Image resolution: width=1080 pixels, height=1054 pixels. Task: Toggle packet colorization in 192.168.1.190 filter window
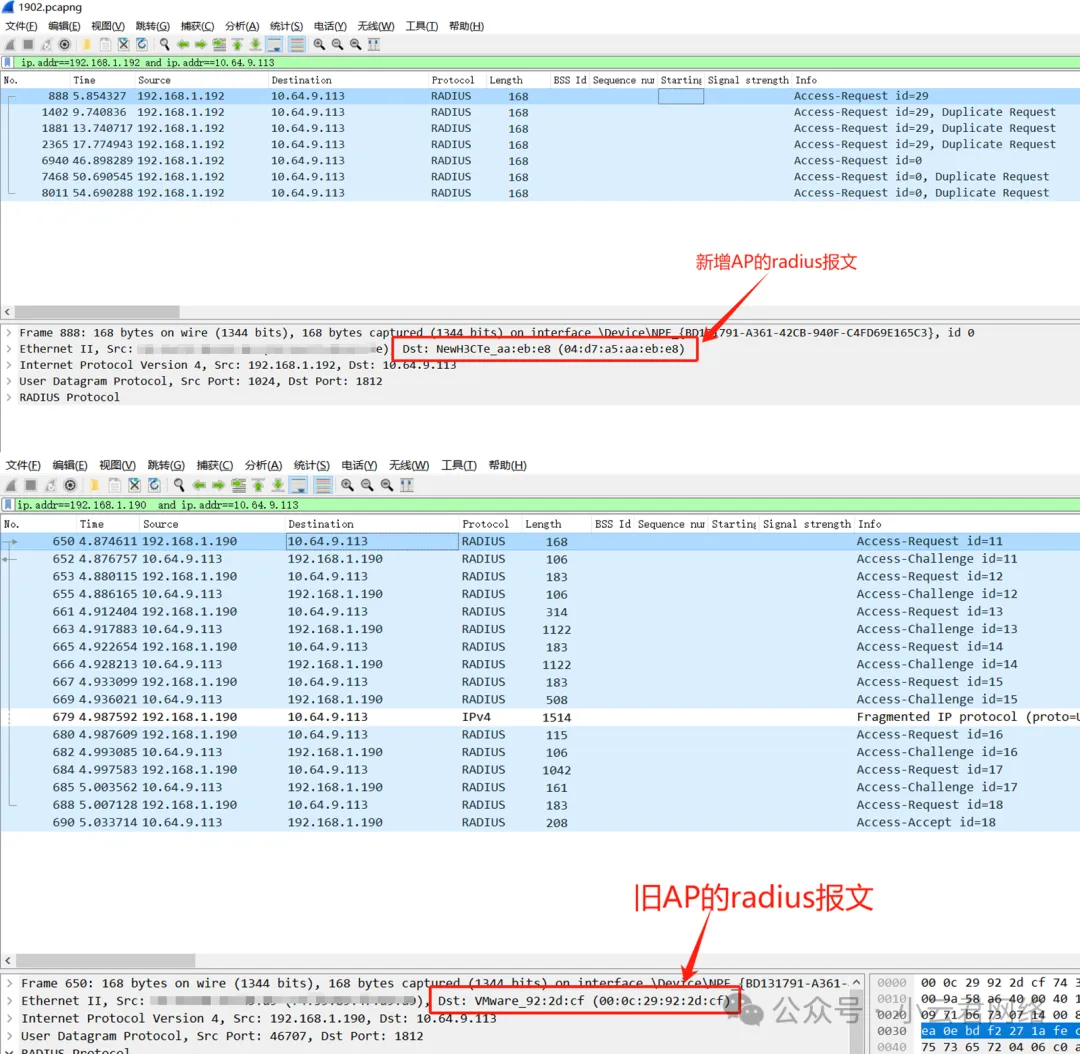tap(323, 485)
